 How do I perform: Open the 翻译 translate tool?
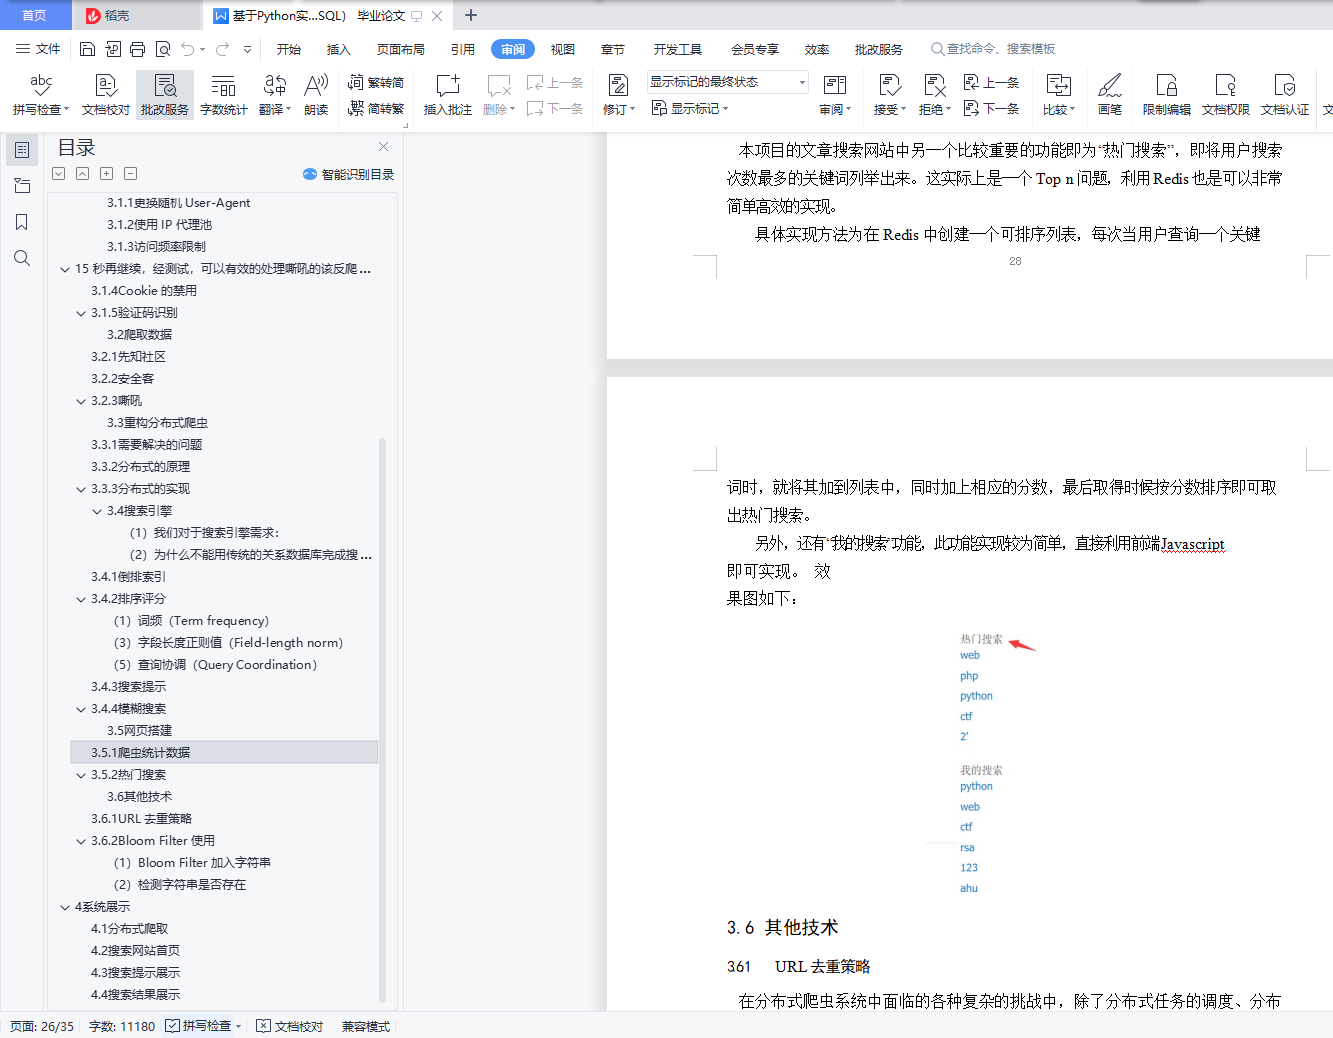click(275, 95)
